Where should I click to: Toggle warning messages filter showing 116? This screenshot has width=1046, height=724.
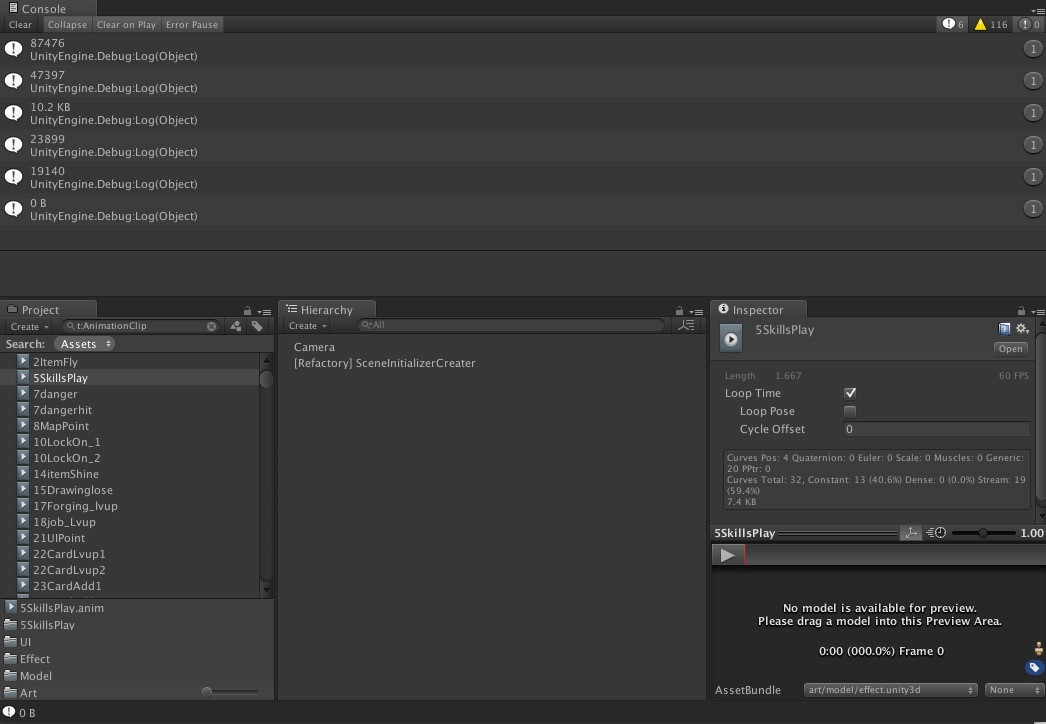click(991, 24)
